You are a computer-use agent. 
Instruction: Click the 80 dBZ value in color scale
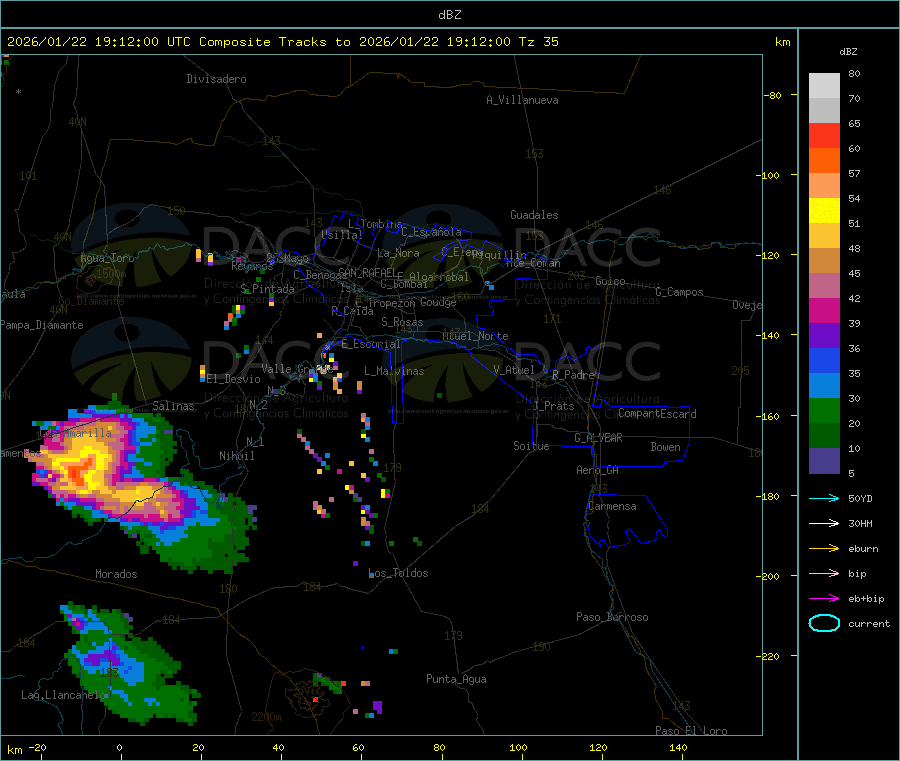(854, 73)
